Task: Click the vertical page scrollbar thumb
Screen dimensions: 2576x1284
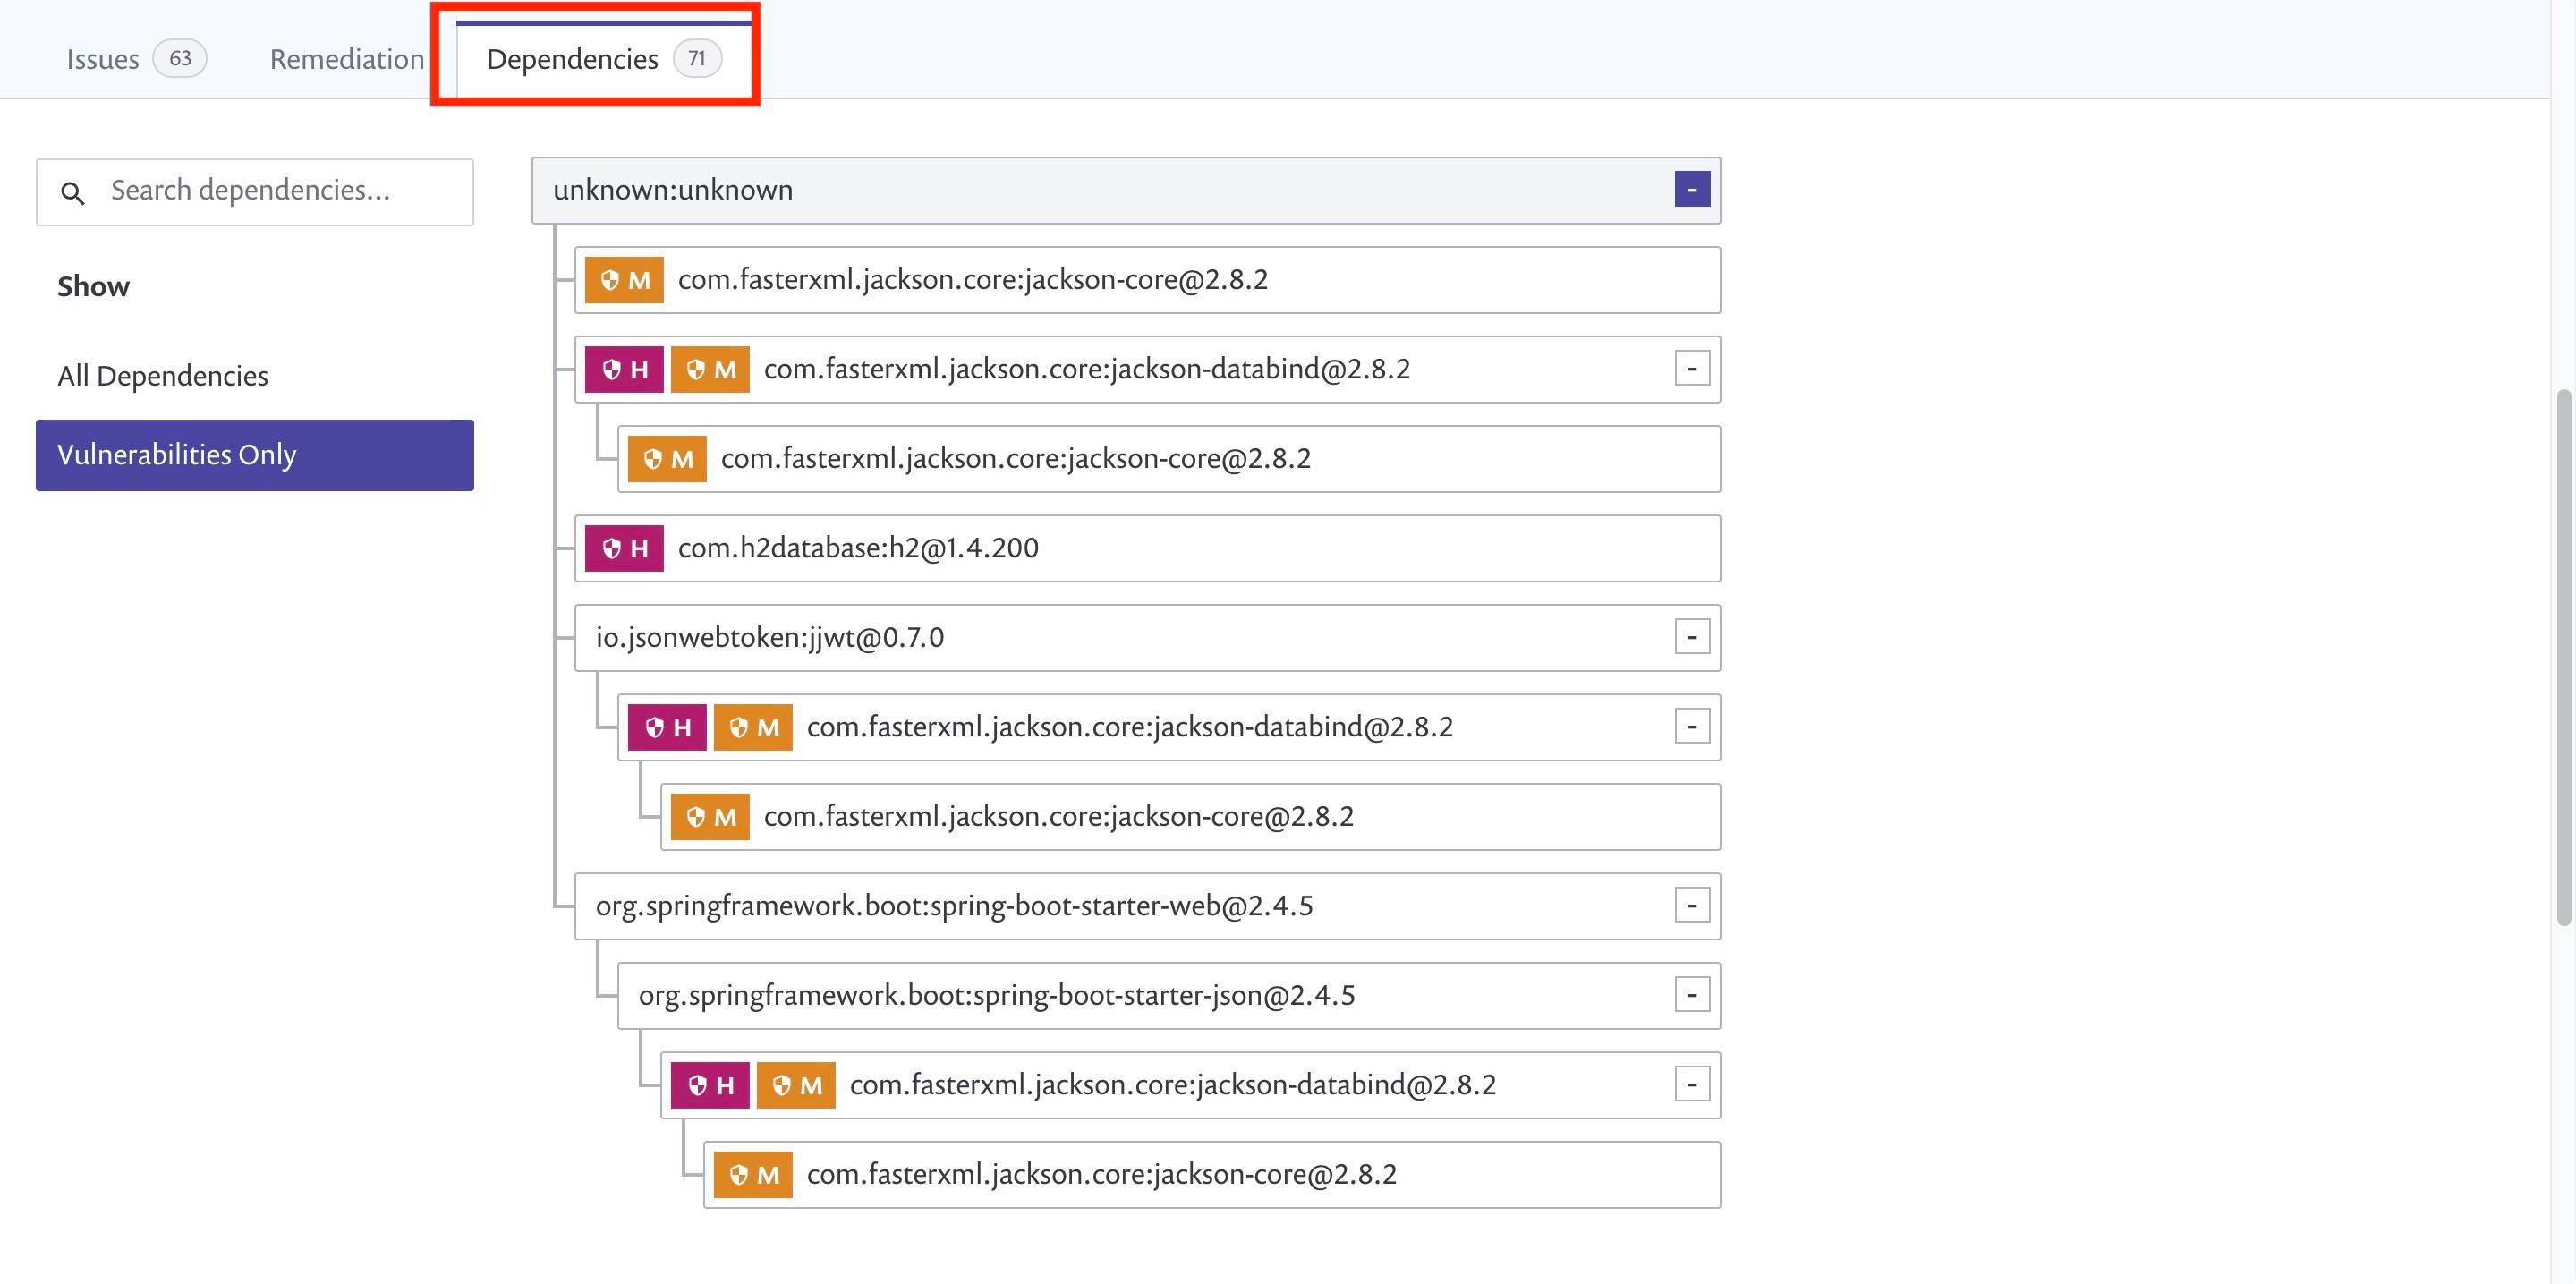Action: pos(2563,657)
